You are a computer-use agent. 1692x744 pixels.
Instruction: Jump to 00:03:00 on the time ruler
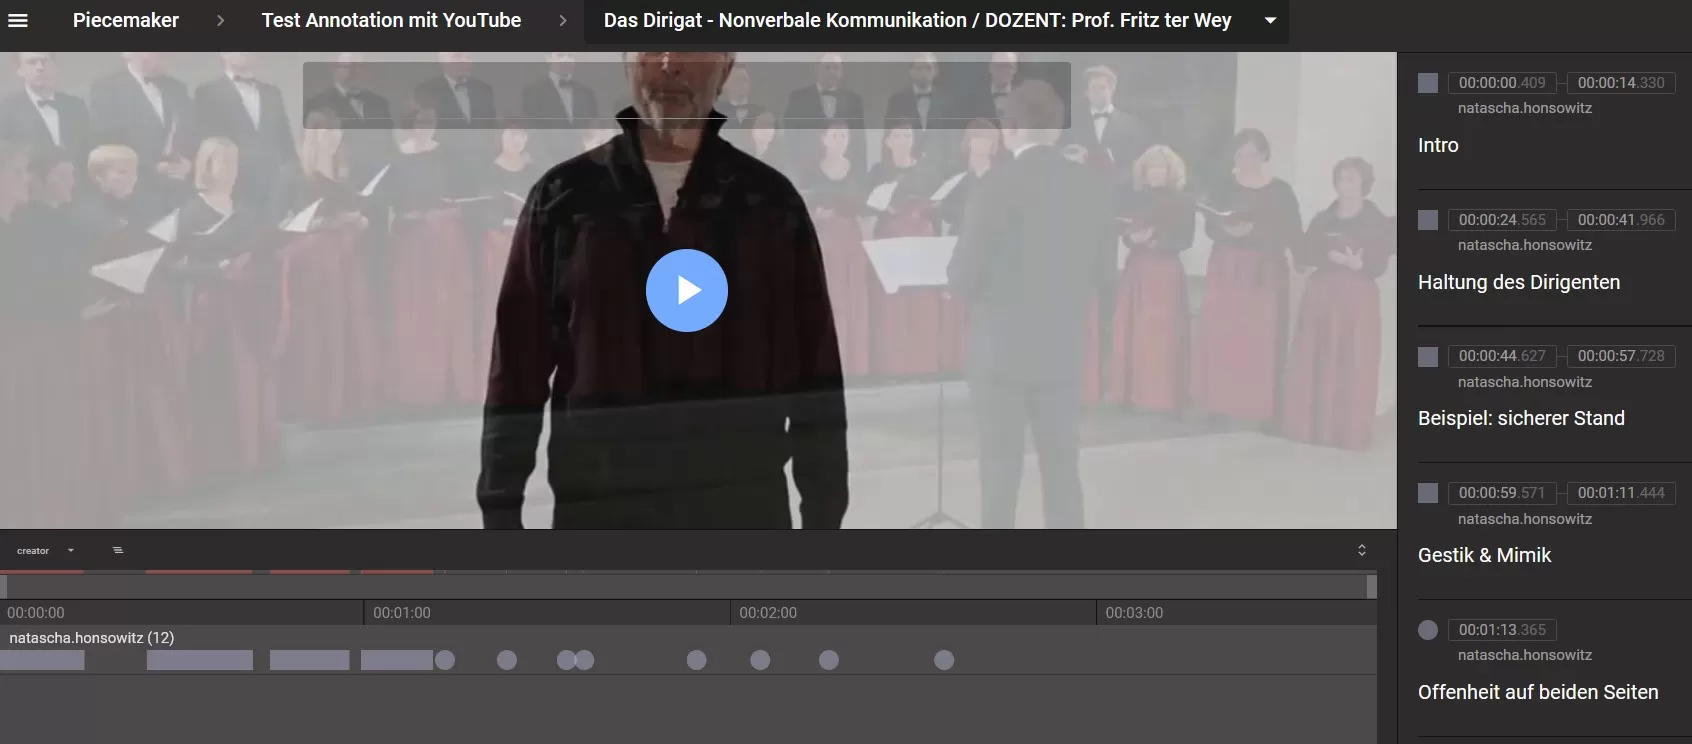[1134, 613]
